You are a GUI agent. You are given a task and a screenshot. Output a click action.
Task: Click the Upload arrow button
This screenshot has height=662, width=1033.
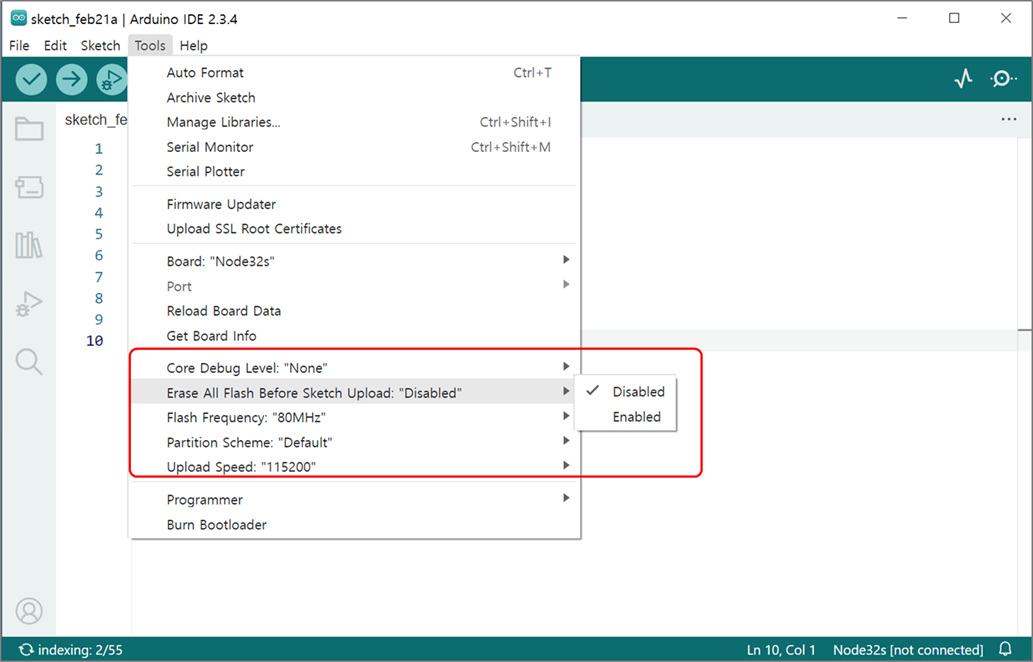(x=71, y=80)
